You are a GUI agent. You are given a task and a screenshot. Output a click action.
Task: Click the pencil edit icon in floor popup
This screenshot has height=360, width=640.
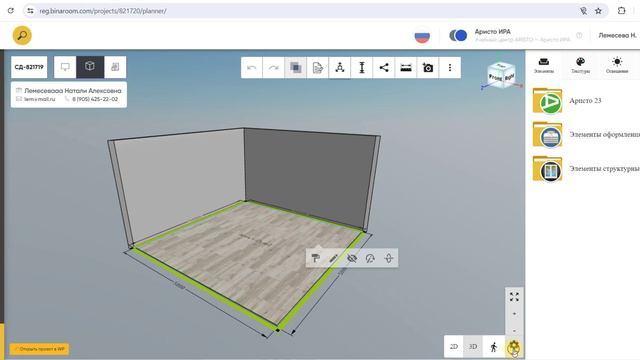(333, 258)
